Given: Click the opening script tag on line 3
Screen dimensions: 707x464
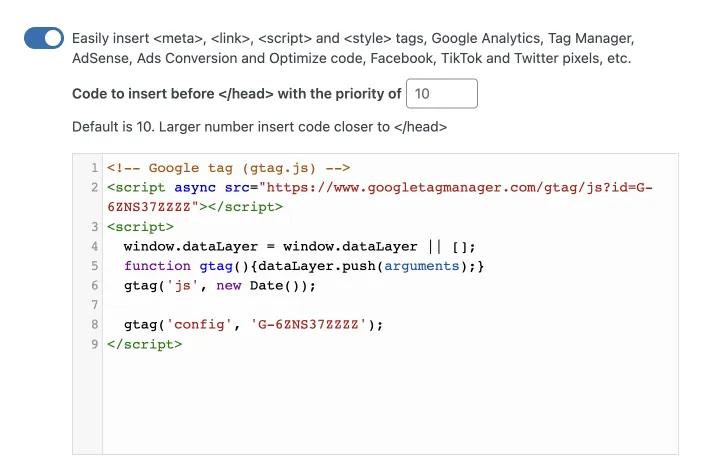Looking at the screenshot, I should tap(140, 226).
